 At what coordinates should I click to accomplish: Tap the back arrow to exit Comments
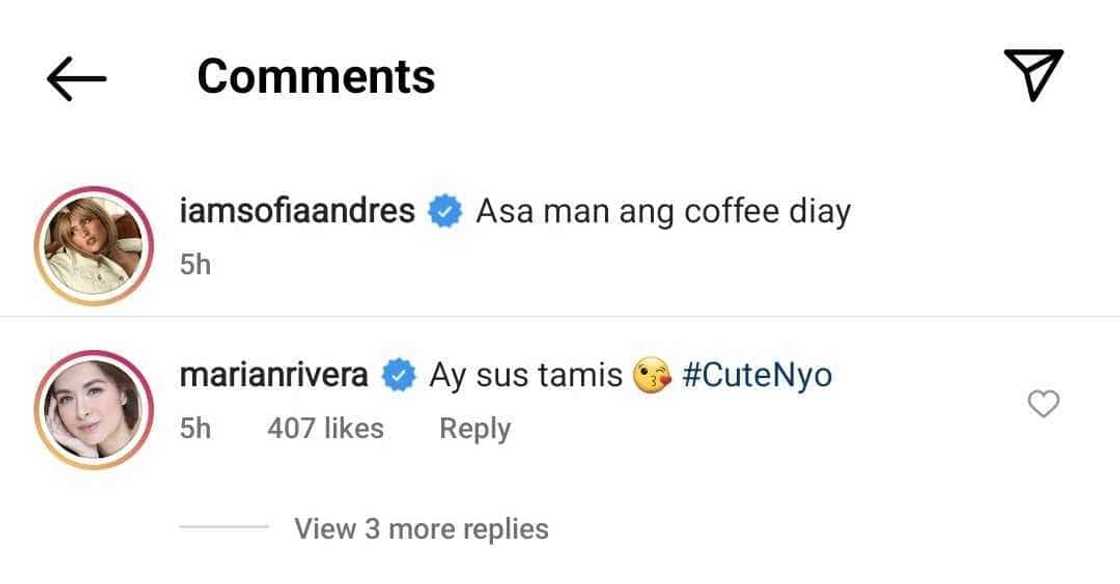75,75
